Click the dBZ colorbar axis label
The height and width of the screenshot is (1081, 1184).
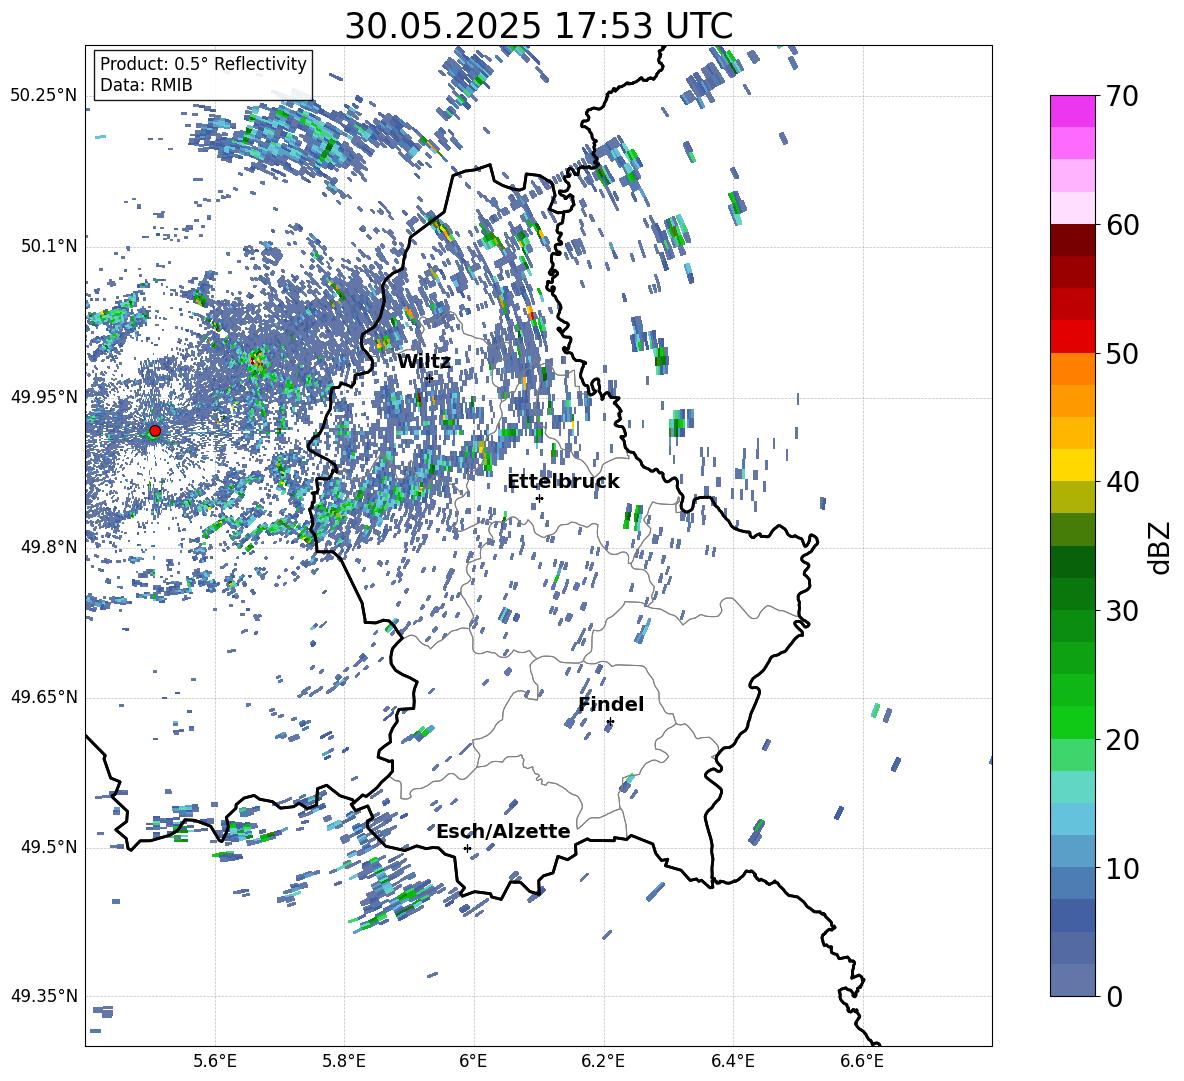click(1161, 547)
